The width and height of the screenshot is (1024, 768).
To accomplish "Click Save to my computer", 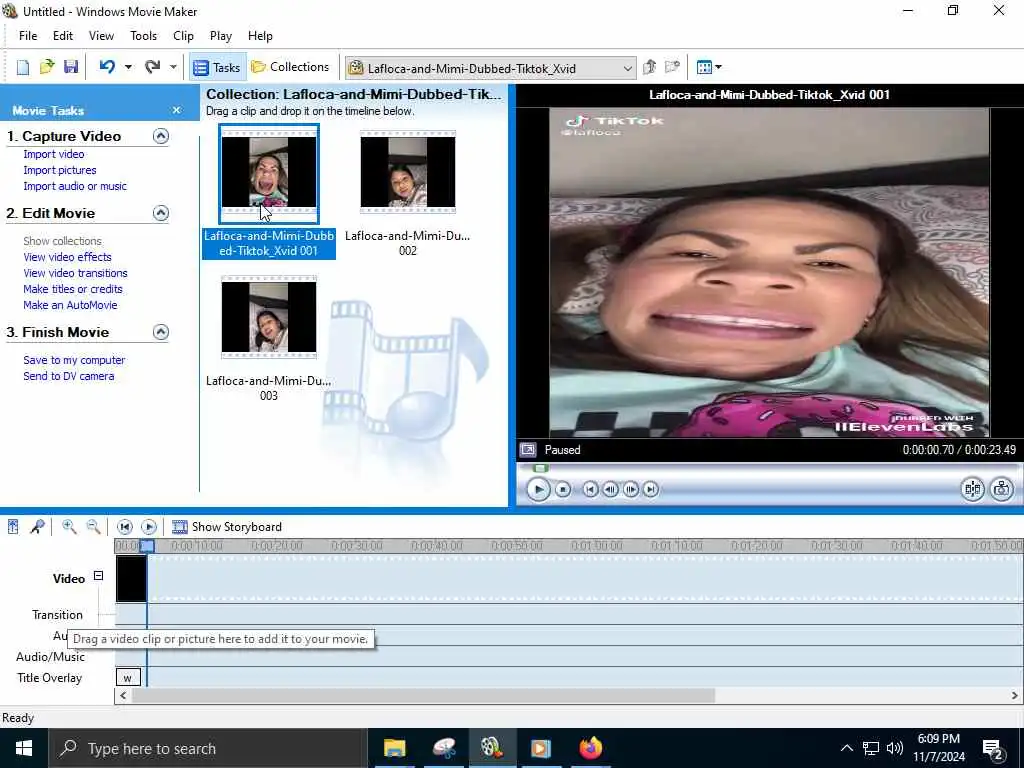I will tap(74, 360).
